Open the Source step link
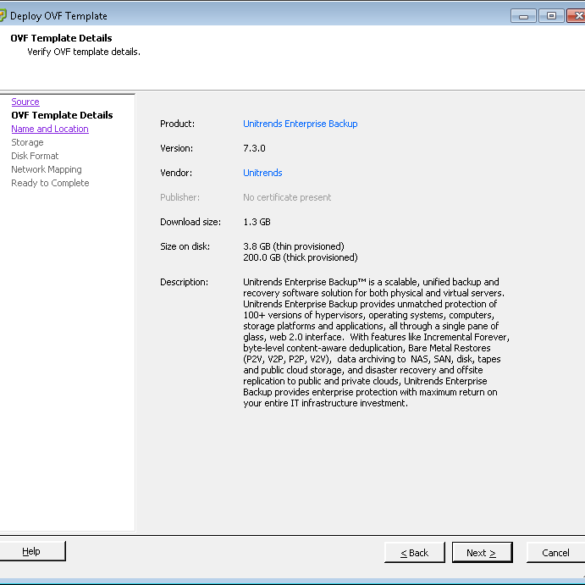This screenshot has height=585, width=585. (25, 102)
